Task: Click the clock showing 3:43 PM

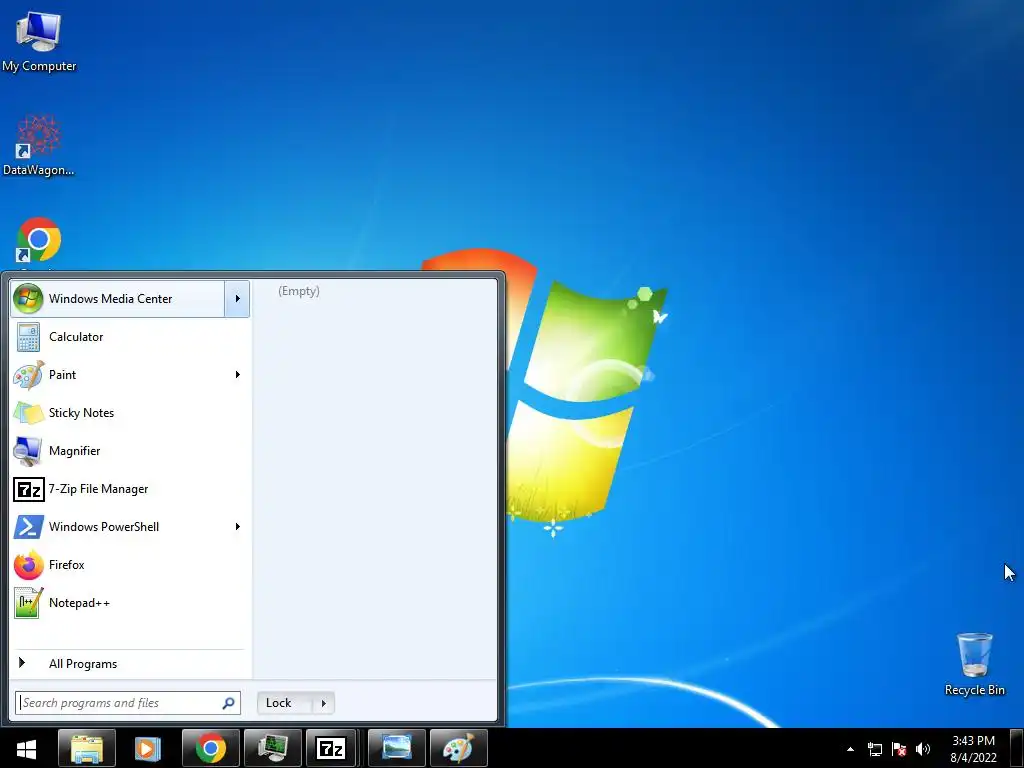Action: click(x=973, y=749)
